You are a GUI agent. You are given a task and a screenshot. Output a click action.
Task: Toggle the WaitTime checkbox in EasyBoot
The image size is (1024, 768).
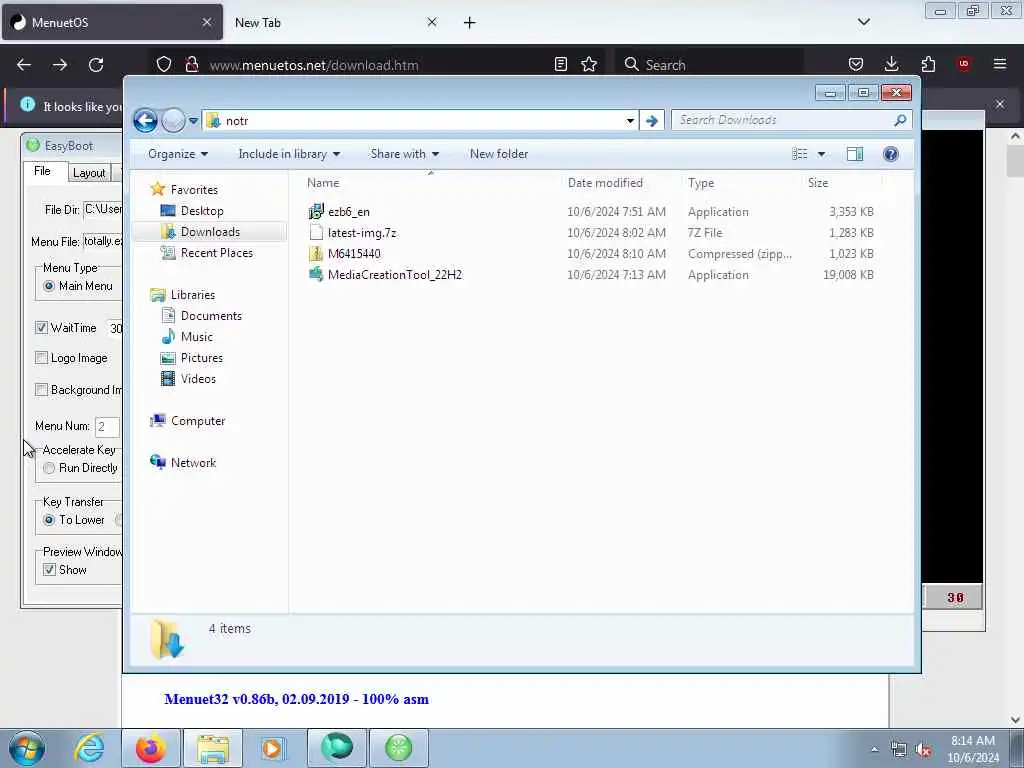pos(41,328)
